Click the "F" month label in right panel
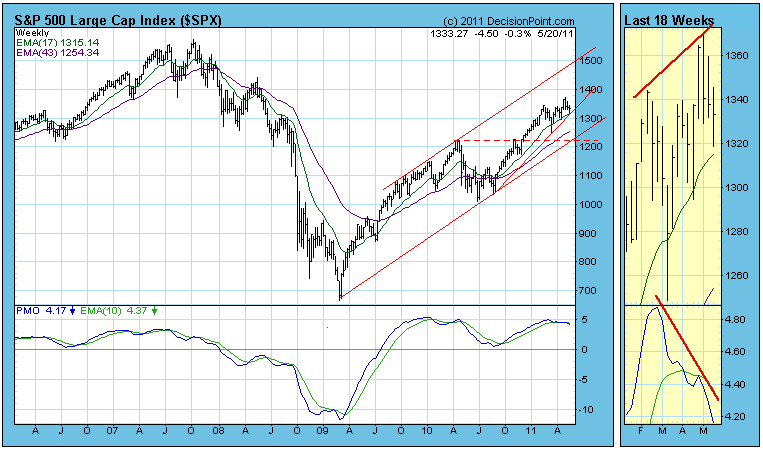Screen dimensions: 763x452 pos(641,431)
